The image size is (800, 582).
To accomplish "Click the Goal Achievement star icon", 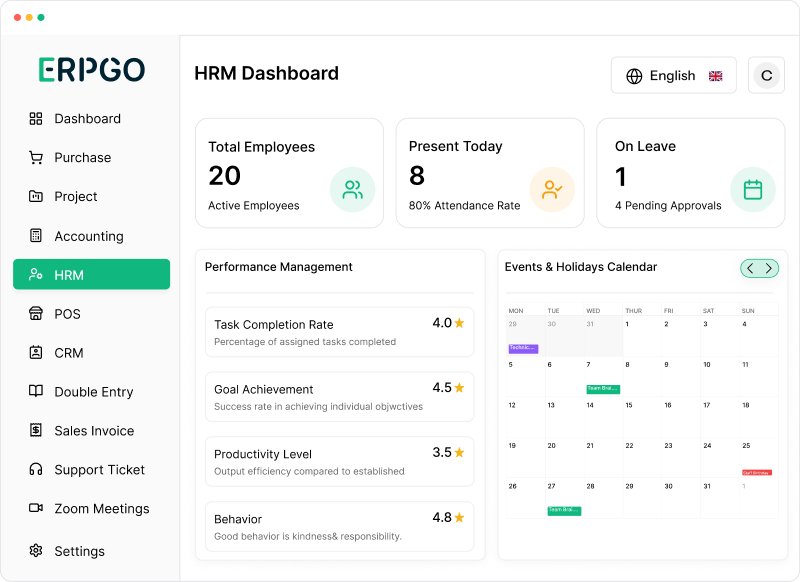I will (x=459, y=388).
